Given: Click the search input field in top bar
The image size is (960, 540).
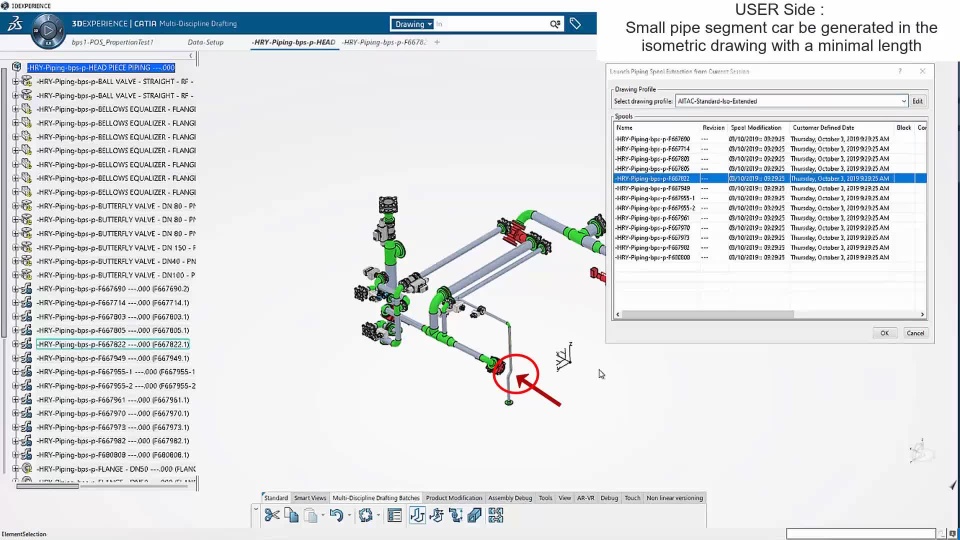Looking at the screenshot, I should click(491, 24).
